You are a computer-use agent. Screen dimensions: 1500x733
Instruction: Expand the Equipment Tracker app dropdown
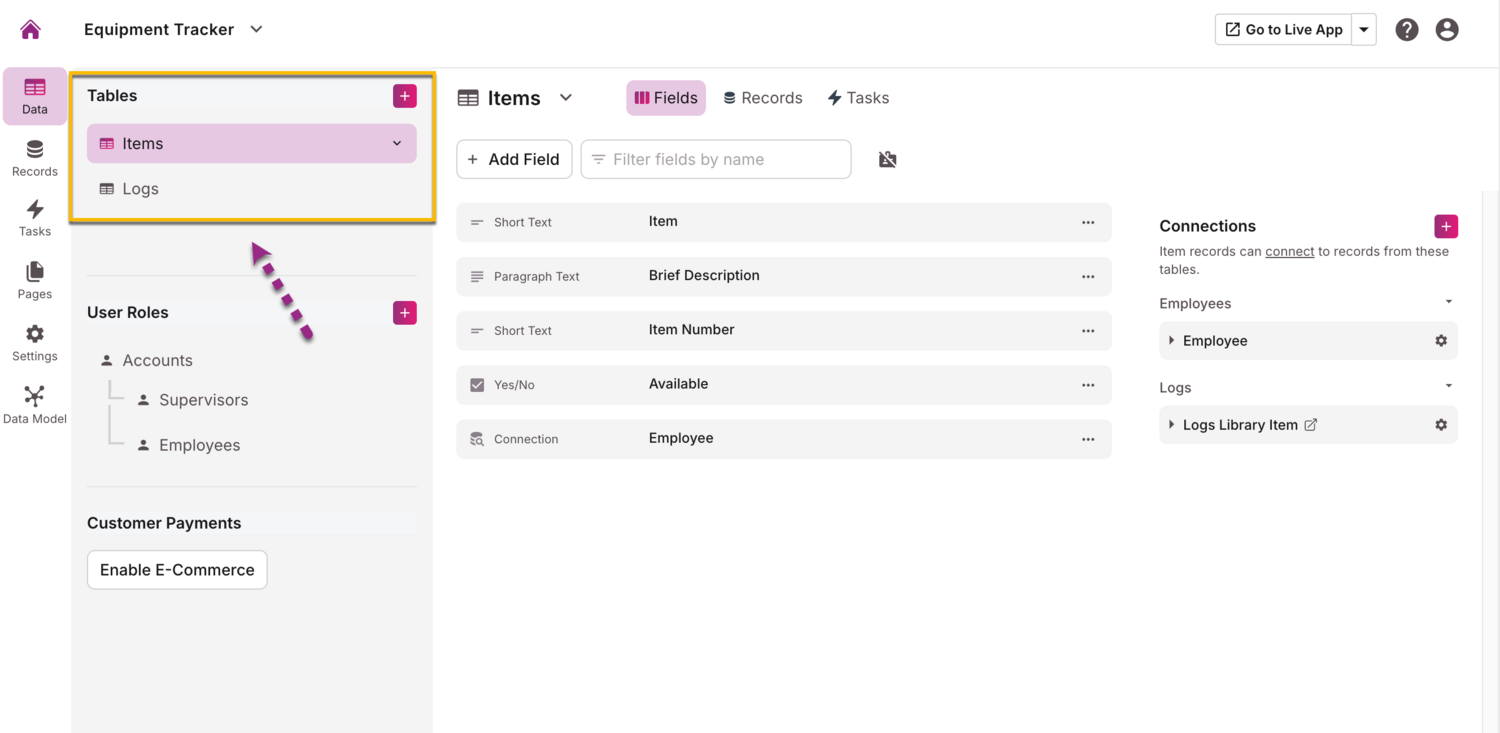(256, 30)
